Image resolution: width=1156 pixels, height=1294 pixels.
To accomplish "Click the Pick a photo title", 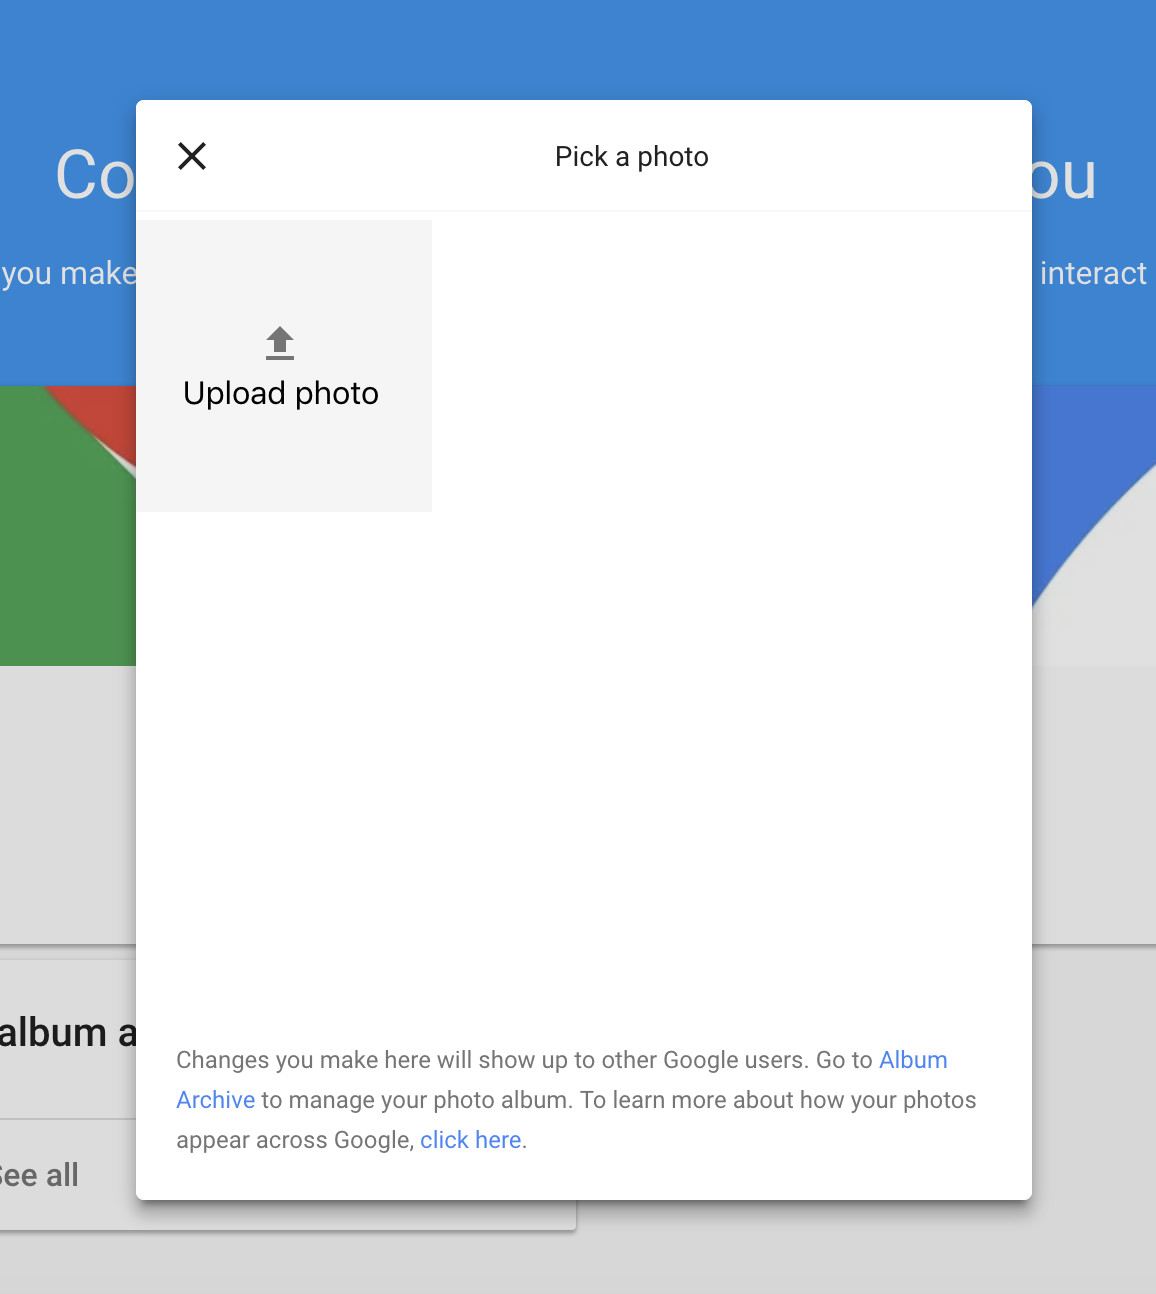I will (631, 157).
